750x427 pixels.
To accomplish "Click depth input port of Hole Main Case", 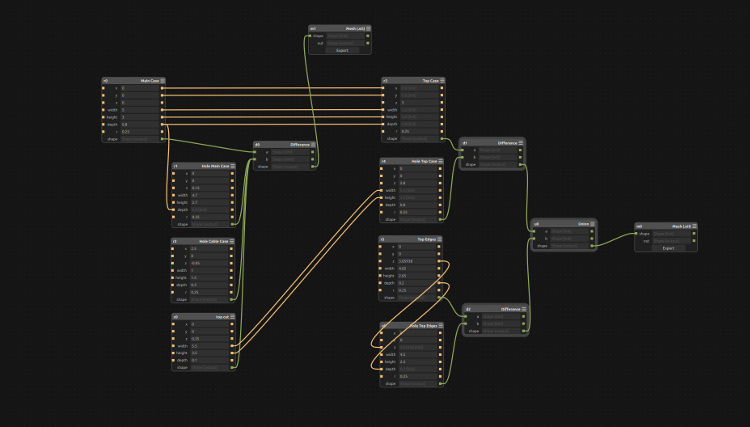I will coord(174,209).
